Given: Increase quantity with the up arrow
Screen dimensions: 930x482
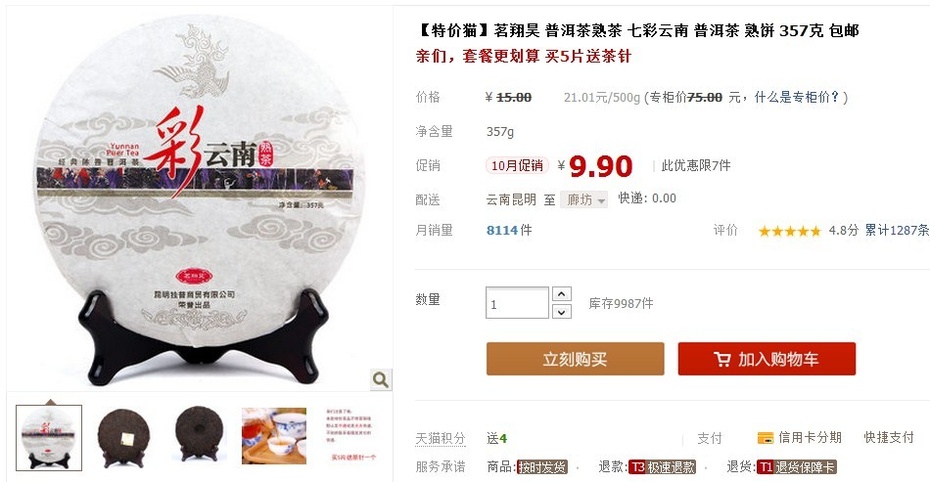Looking at the screenshot, I should (x=562, y=294).
